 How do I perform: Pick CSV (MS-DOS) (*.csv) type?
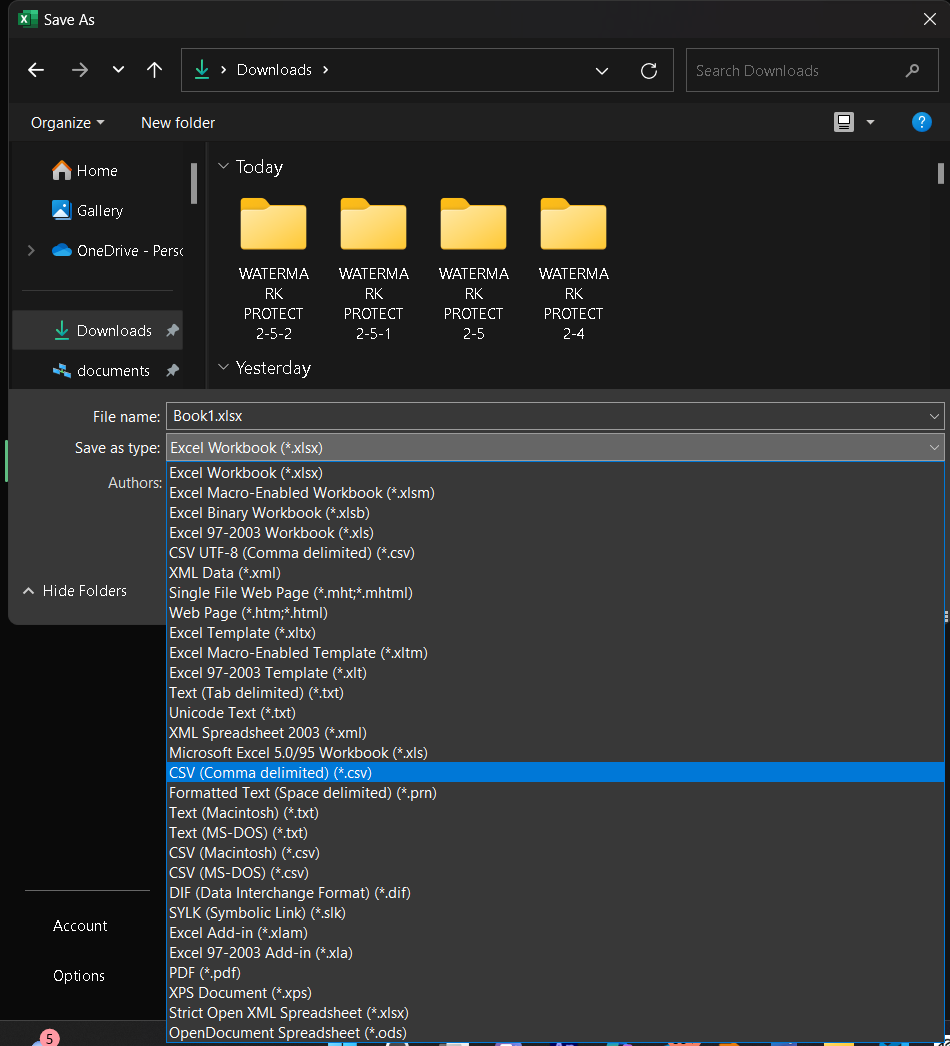pyautogui.click(x=555, y=873)
